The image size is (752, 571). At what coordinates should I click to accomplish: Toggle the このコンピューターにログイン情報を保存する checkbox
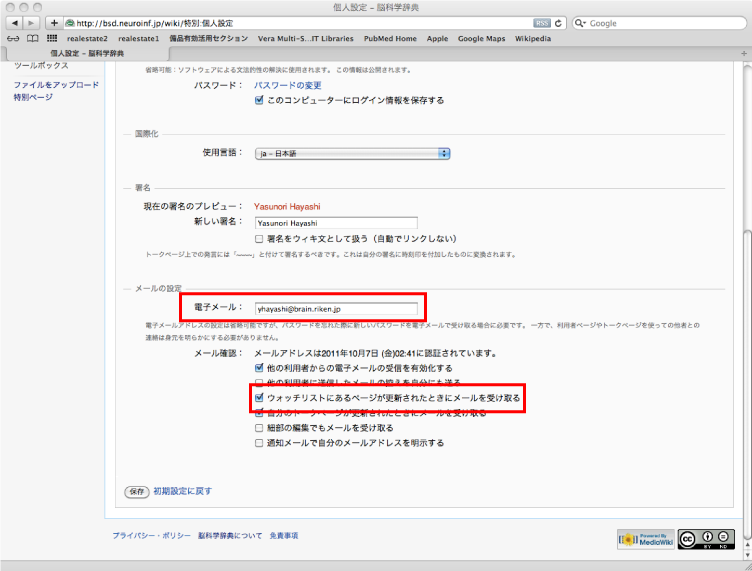[260, 100]
